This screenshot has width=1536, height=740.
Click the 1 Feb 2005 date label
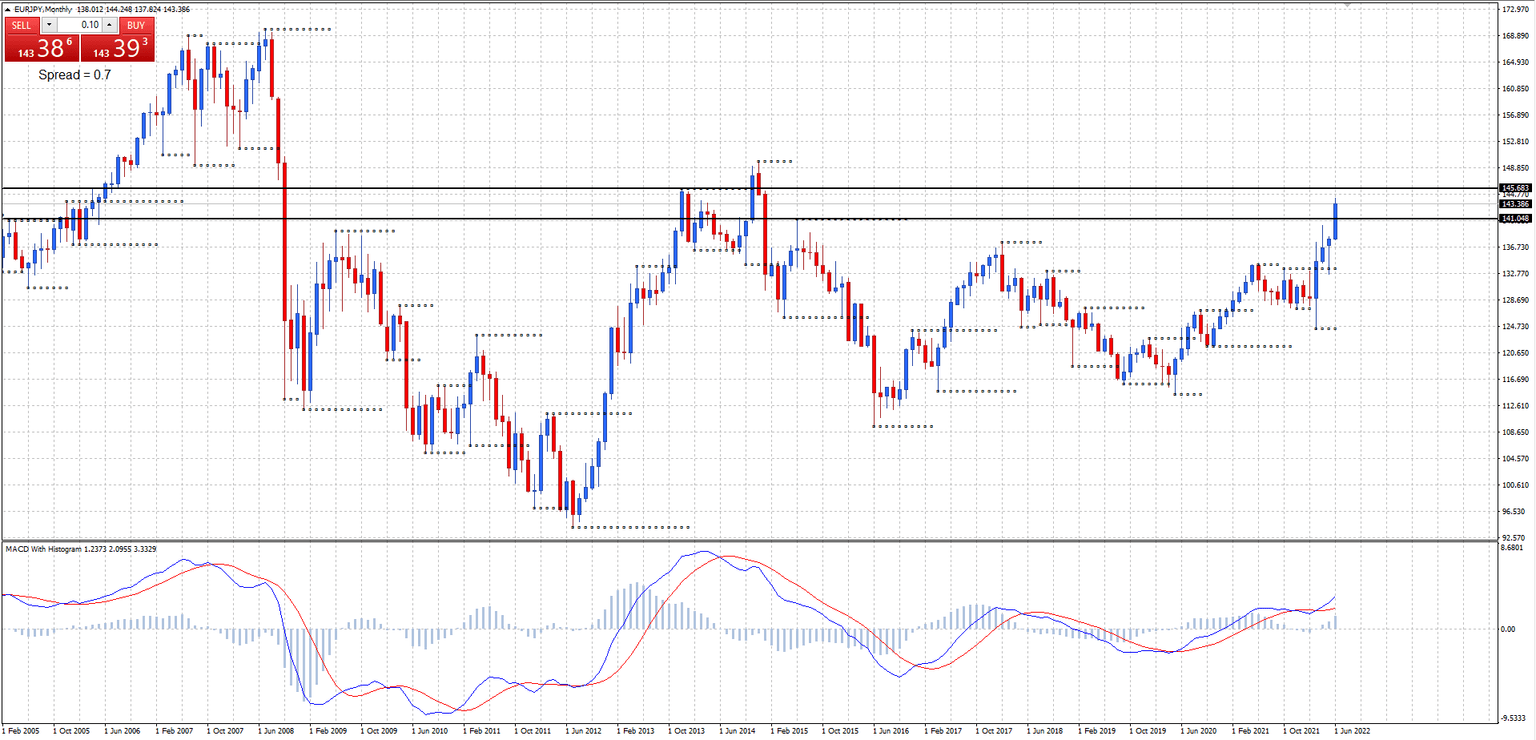pos(20,731)
